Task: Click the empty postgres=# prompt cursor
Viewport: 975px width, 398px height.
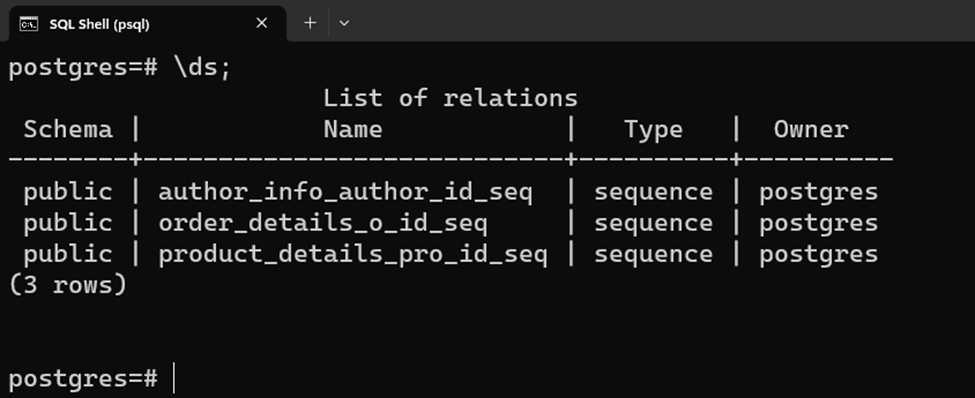Action: click(174, 379)
